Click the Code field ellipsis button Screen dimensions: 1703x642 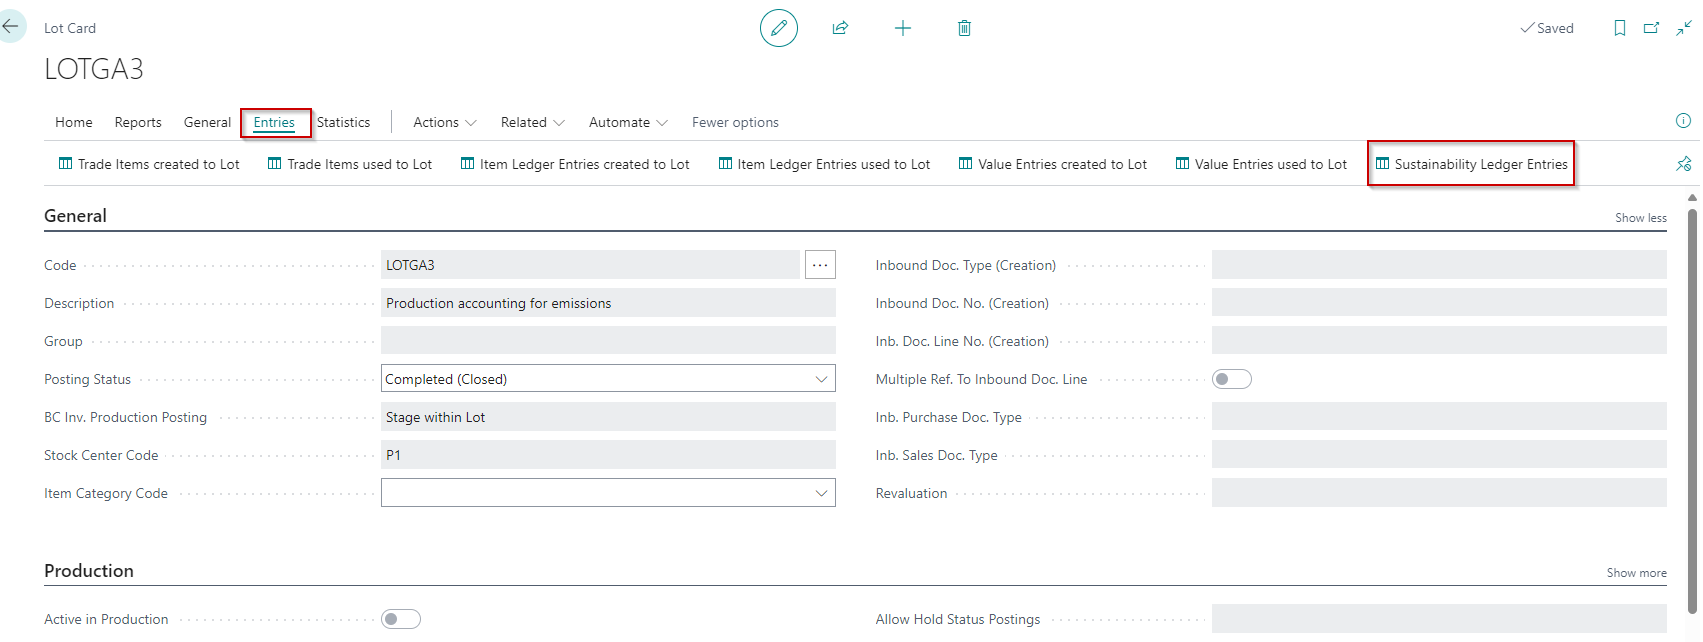[x=820, y=265]
